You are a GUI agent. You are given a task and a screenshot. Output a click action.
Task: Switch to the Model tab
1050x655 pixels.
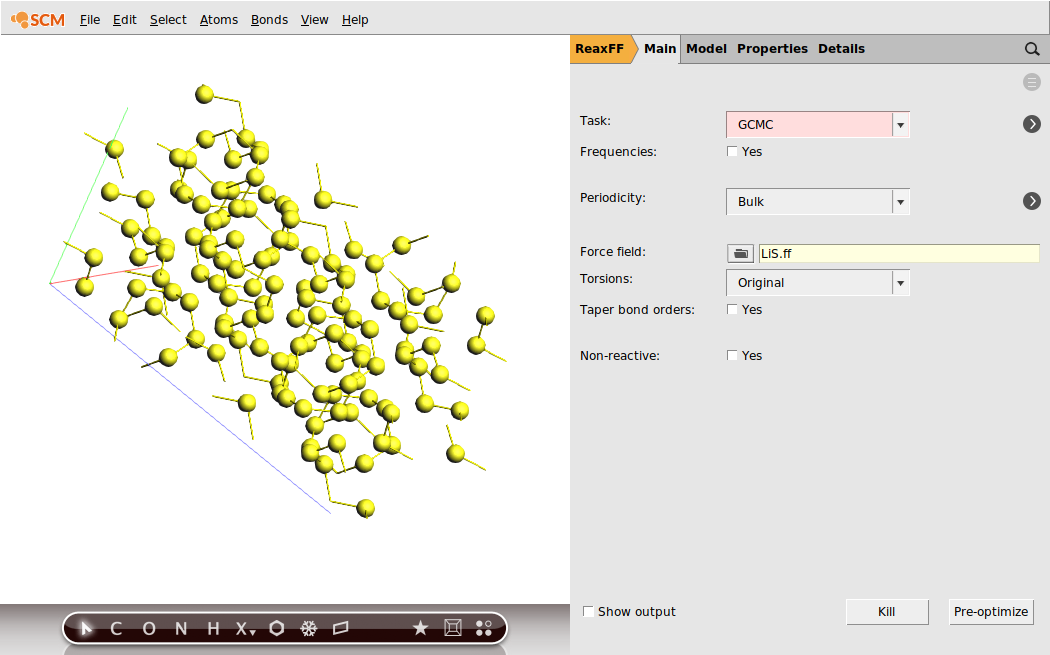[x=706, y=48]
